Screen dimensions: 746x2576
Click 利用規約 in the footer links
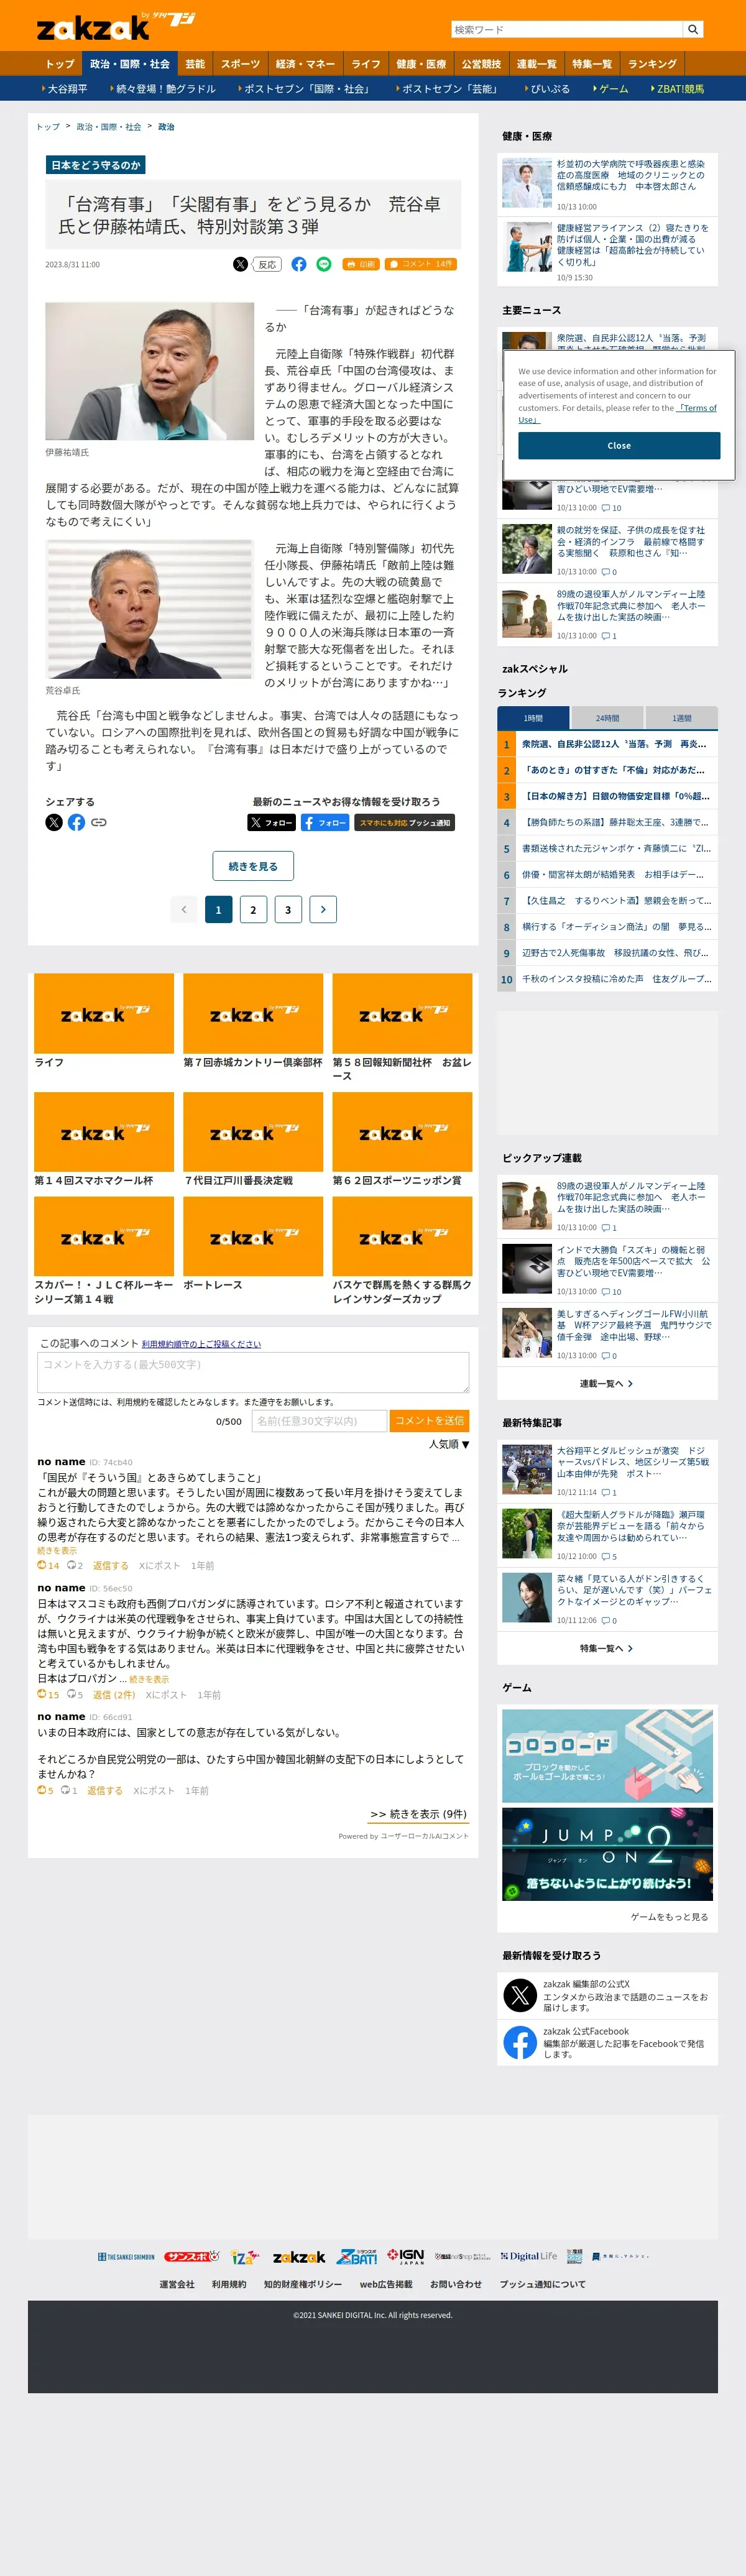(229, 2284)
